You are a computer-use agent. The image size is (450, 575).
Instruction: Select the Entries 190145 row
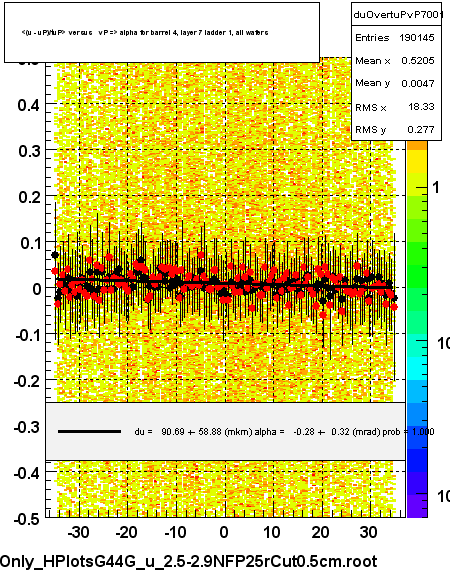pyautogui.click(x=395, y=37)
